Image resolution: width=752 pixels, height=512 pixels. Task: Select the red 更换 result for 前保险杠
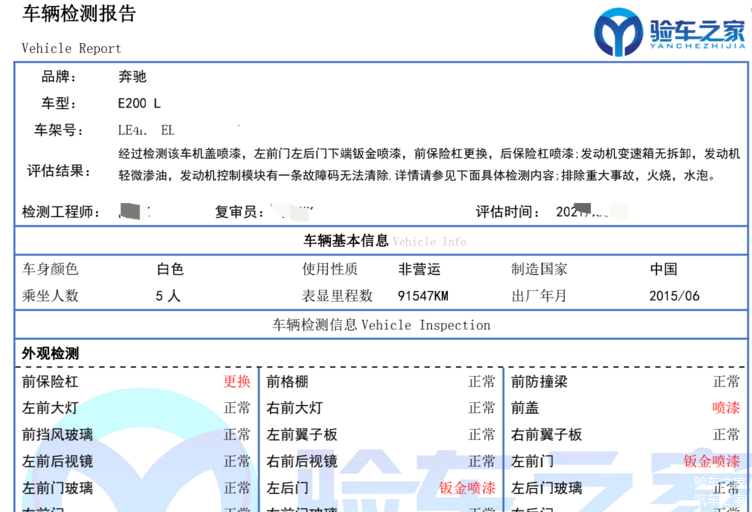[237, 382]
